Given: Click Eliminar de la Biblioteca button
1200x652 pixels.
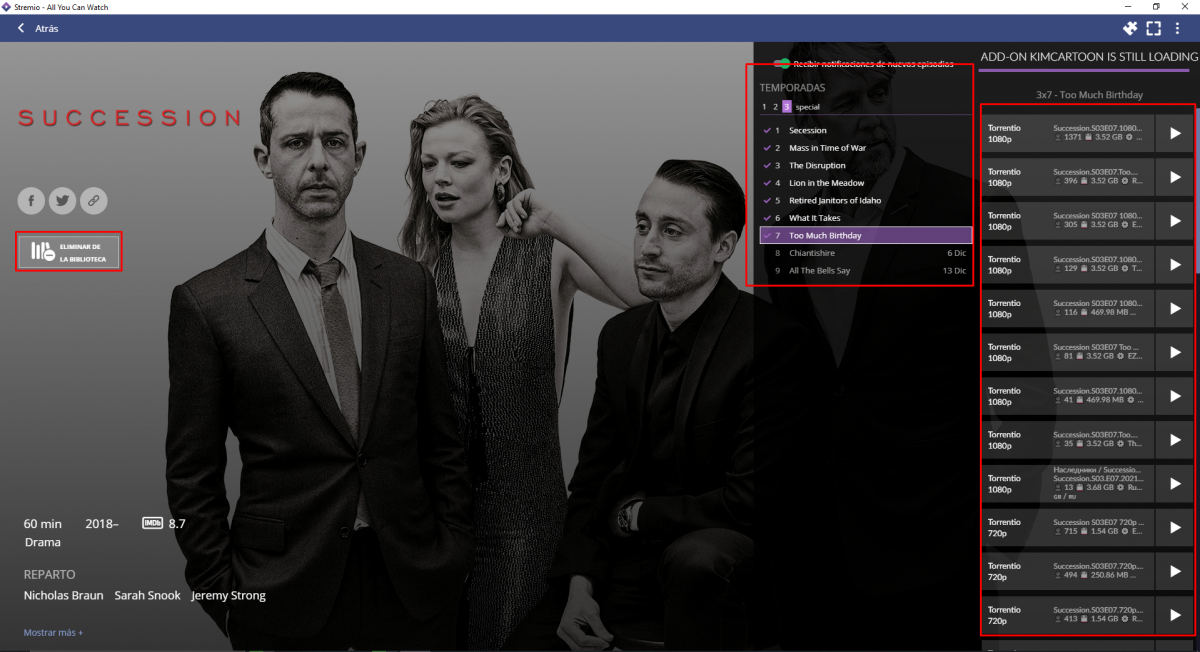Looking at the screenshot, I should [69, 251].
